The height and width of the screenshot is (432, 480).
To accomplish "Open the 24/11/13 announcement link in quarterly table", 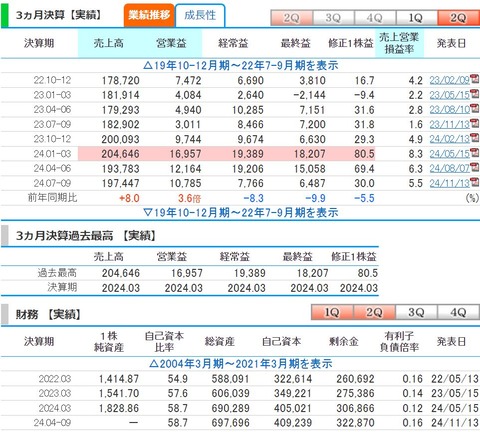I will pos(449,183).
